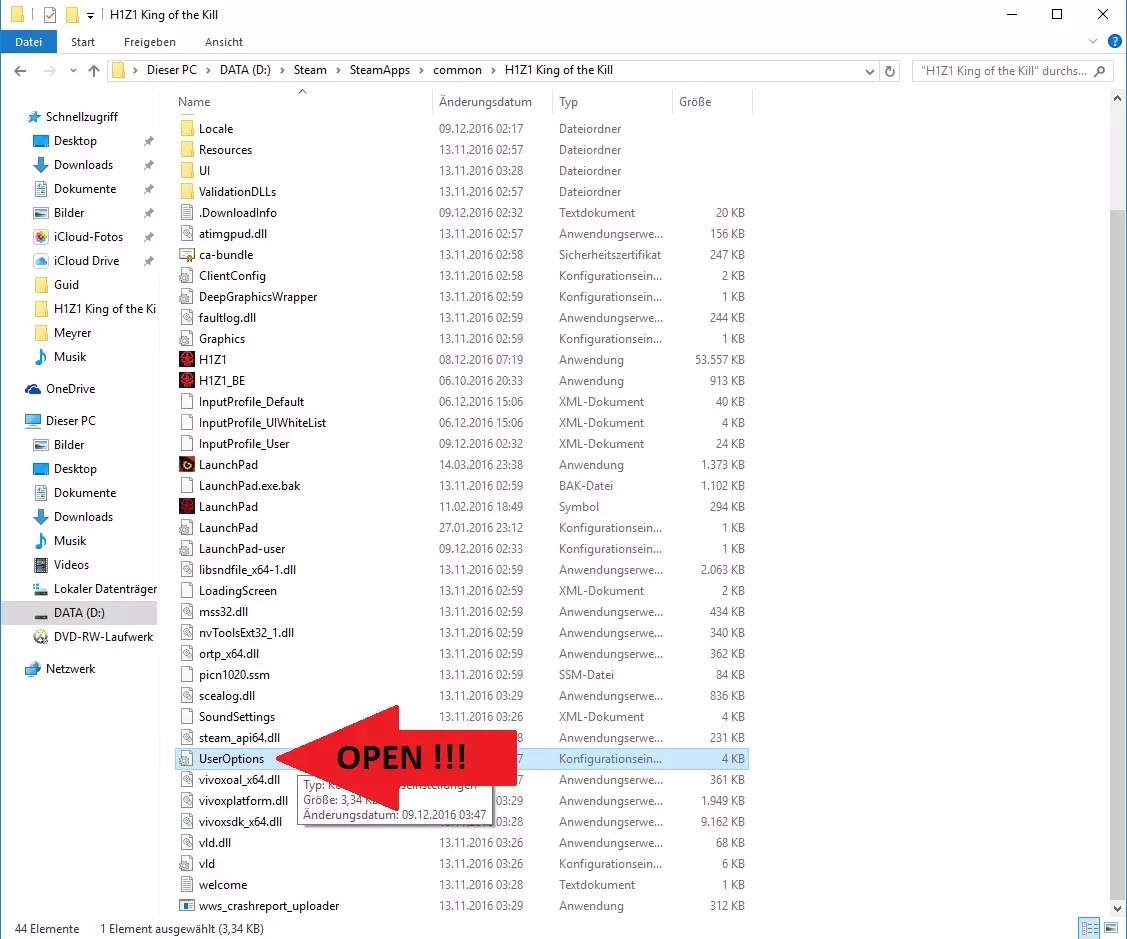The width and height of the screenshot is (1127, 939).
Task: Select DATA (D:) in the sidebar
Action: point(79,613)
